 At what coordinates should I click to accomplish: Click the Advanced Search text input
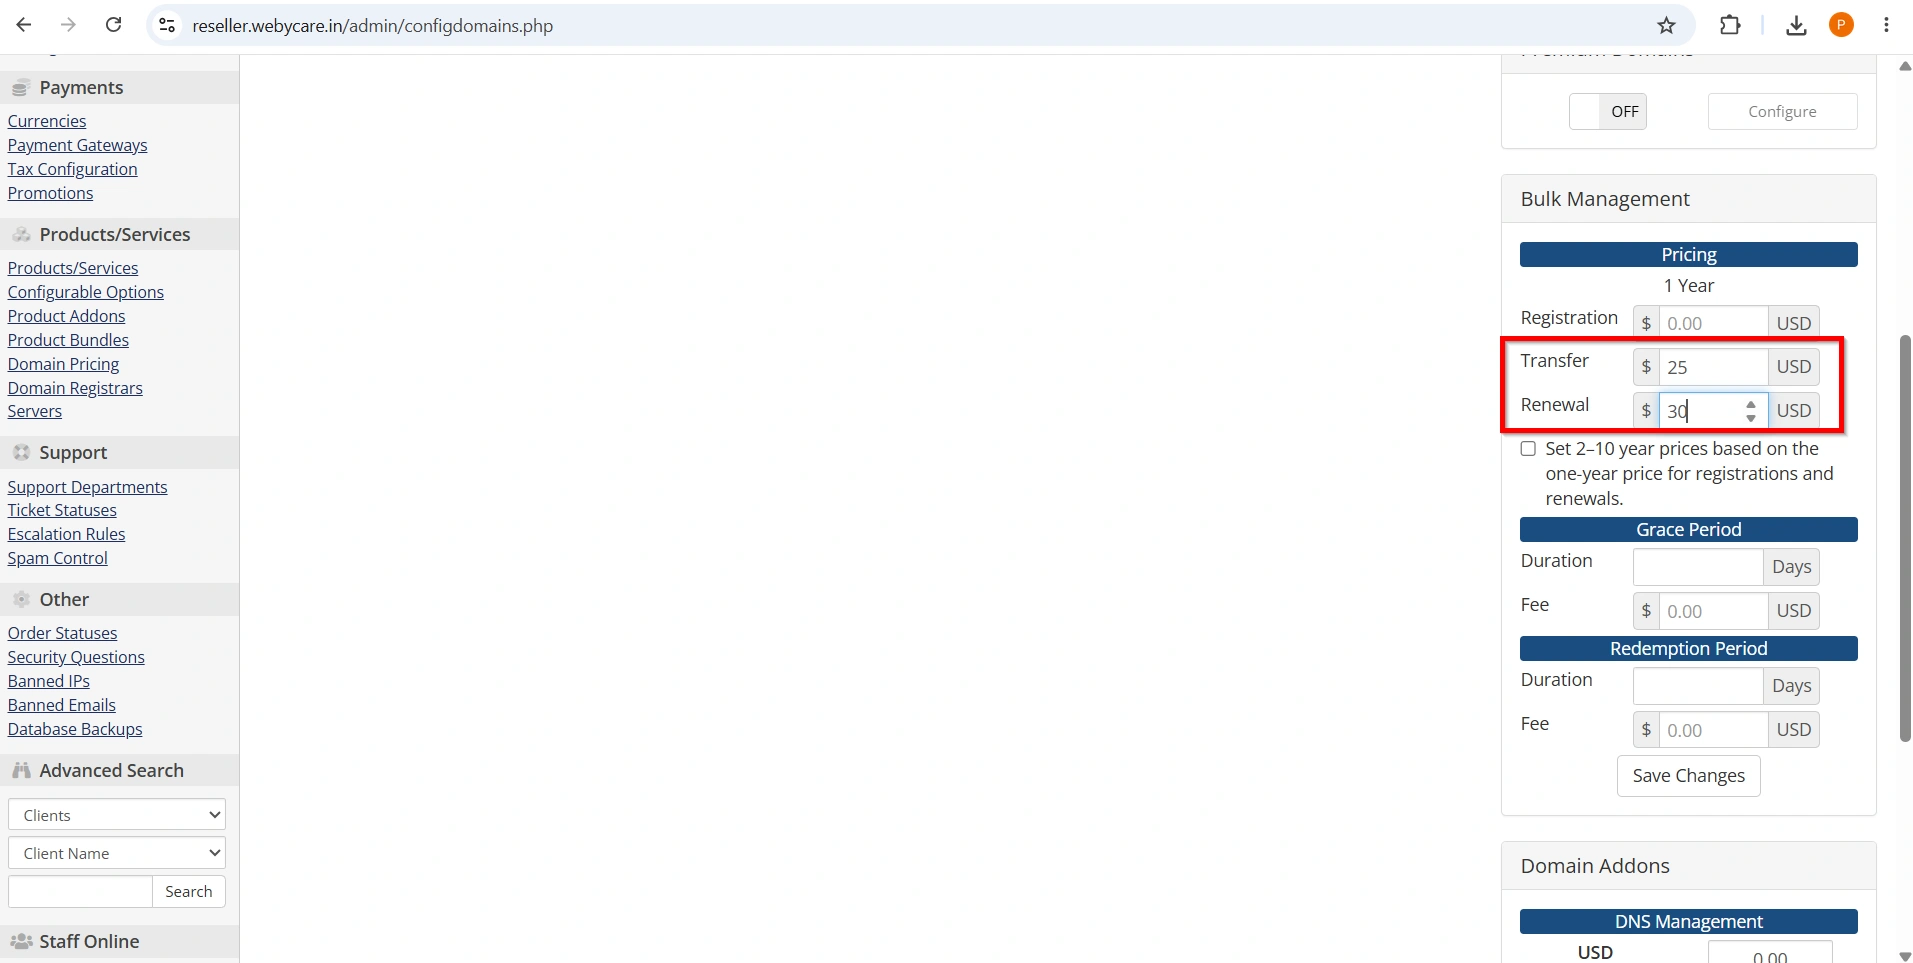pyautogui.click(x=80, y=892)
